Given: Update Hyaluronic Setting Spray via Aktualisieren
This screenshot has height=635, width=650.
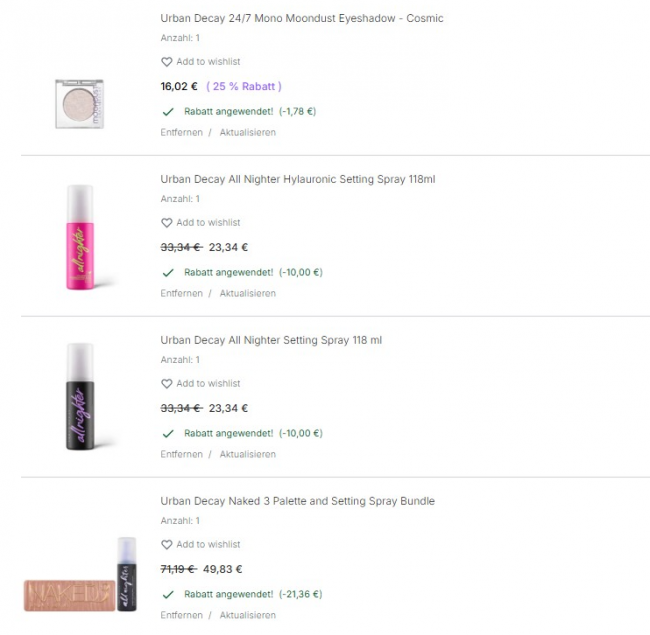Looking at the screenshot, I should (x=247, y=293).
